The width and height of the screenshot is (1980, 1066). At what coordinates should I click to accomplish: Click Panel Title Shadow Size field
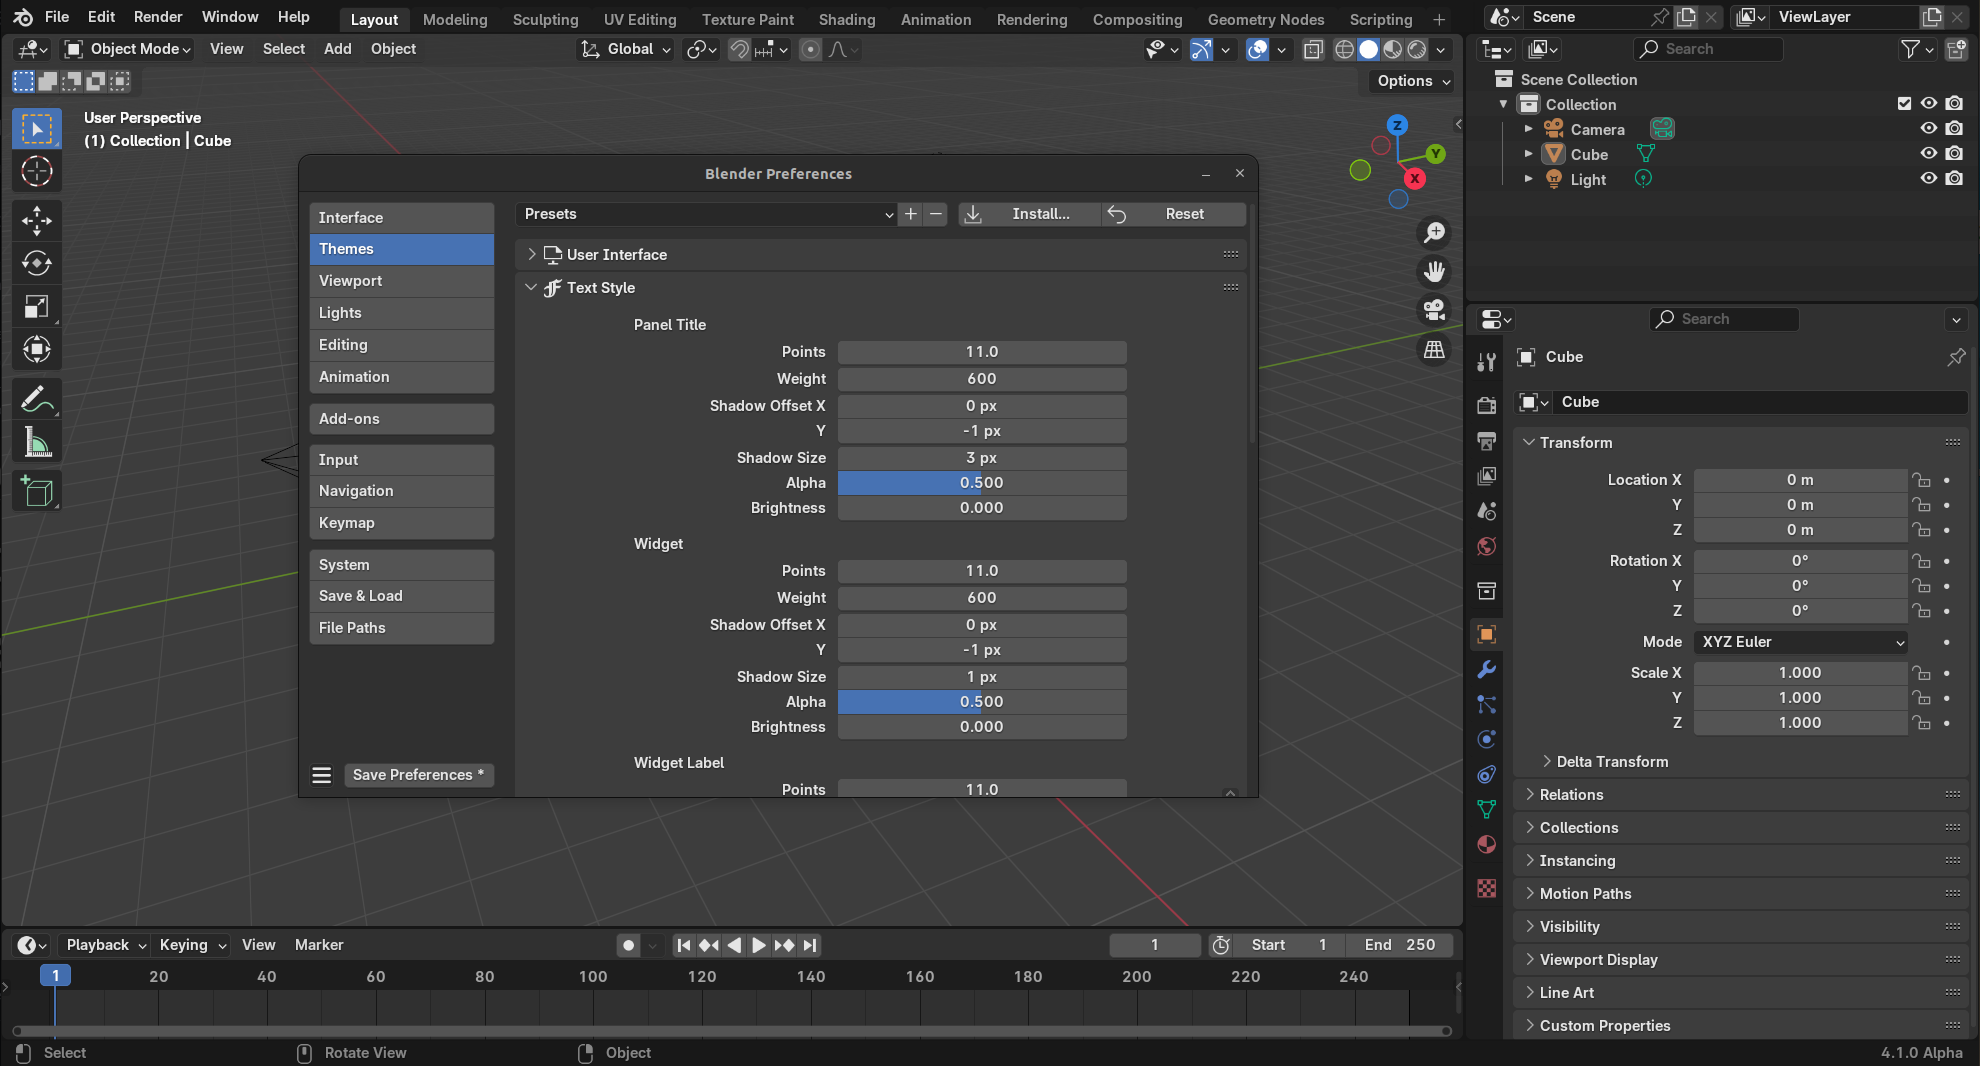pos(982,458)
